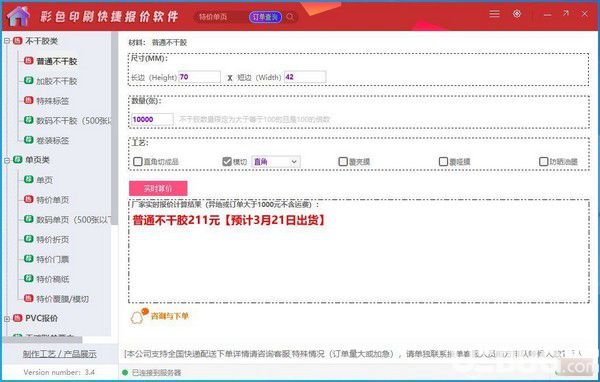Viewport: 600px width, 382px height.
Task: Enable the 防晒油墨 checkbox
Action: (543, 162)
